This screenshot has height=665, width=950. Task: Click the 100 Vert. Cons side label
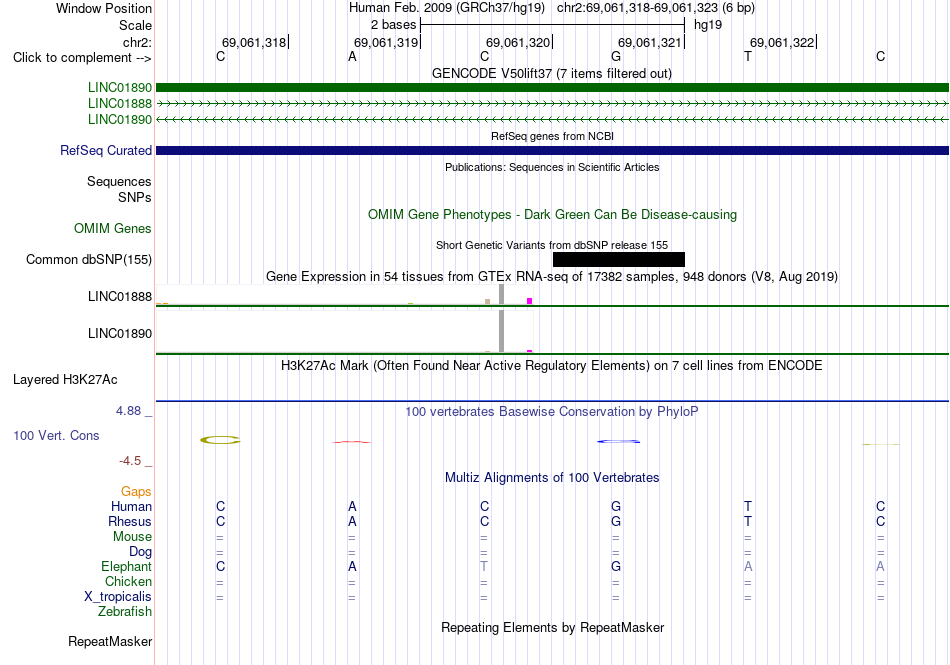pos(56,435)
